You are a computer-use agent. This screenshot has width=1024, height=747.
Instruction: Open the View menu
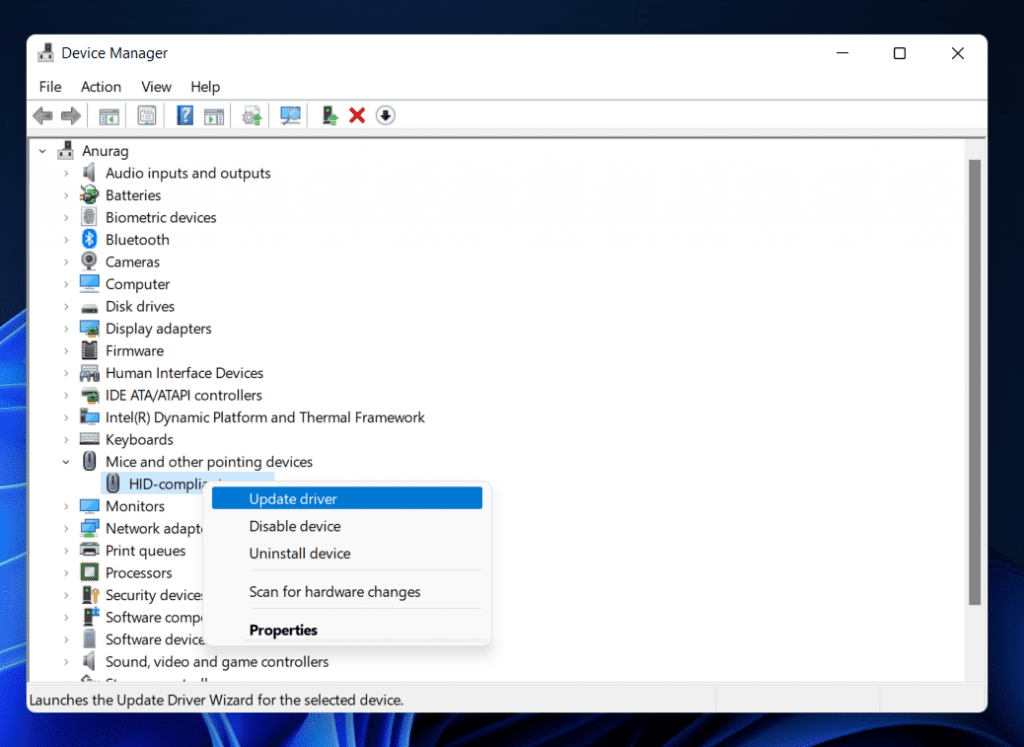(x=156, y=87)
